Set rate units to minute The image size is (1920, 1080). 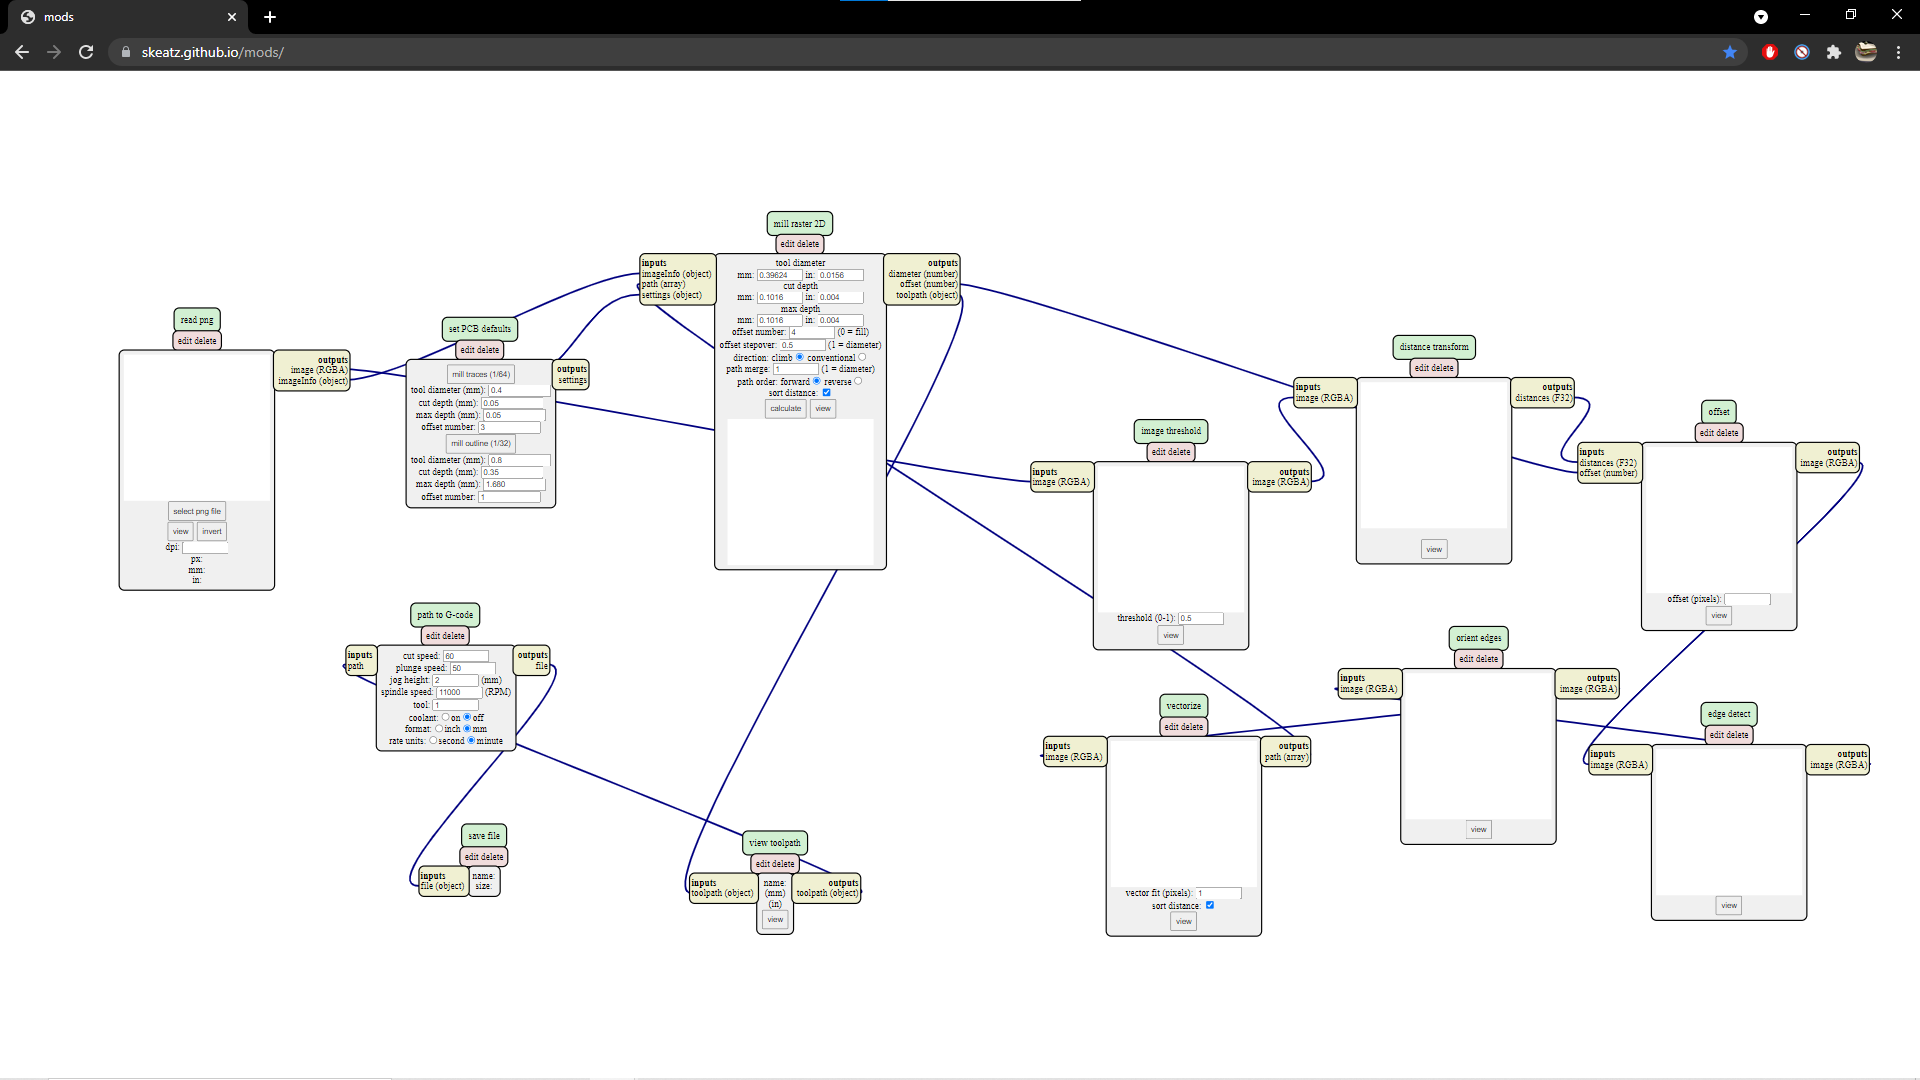(471, 741)
